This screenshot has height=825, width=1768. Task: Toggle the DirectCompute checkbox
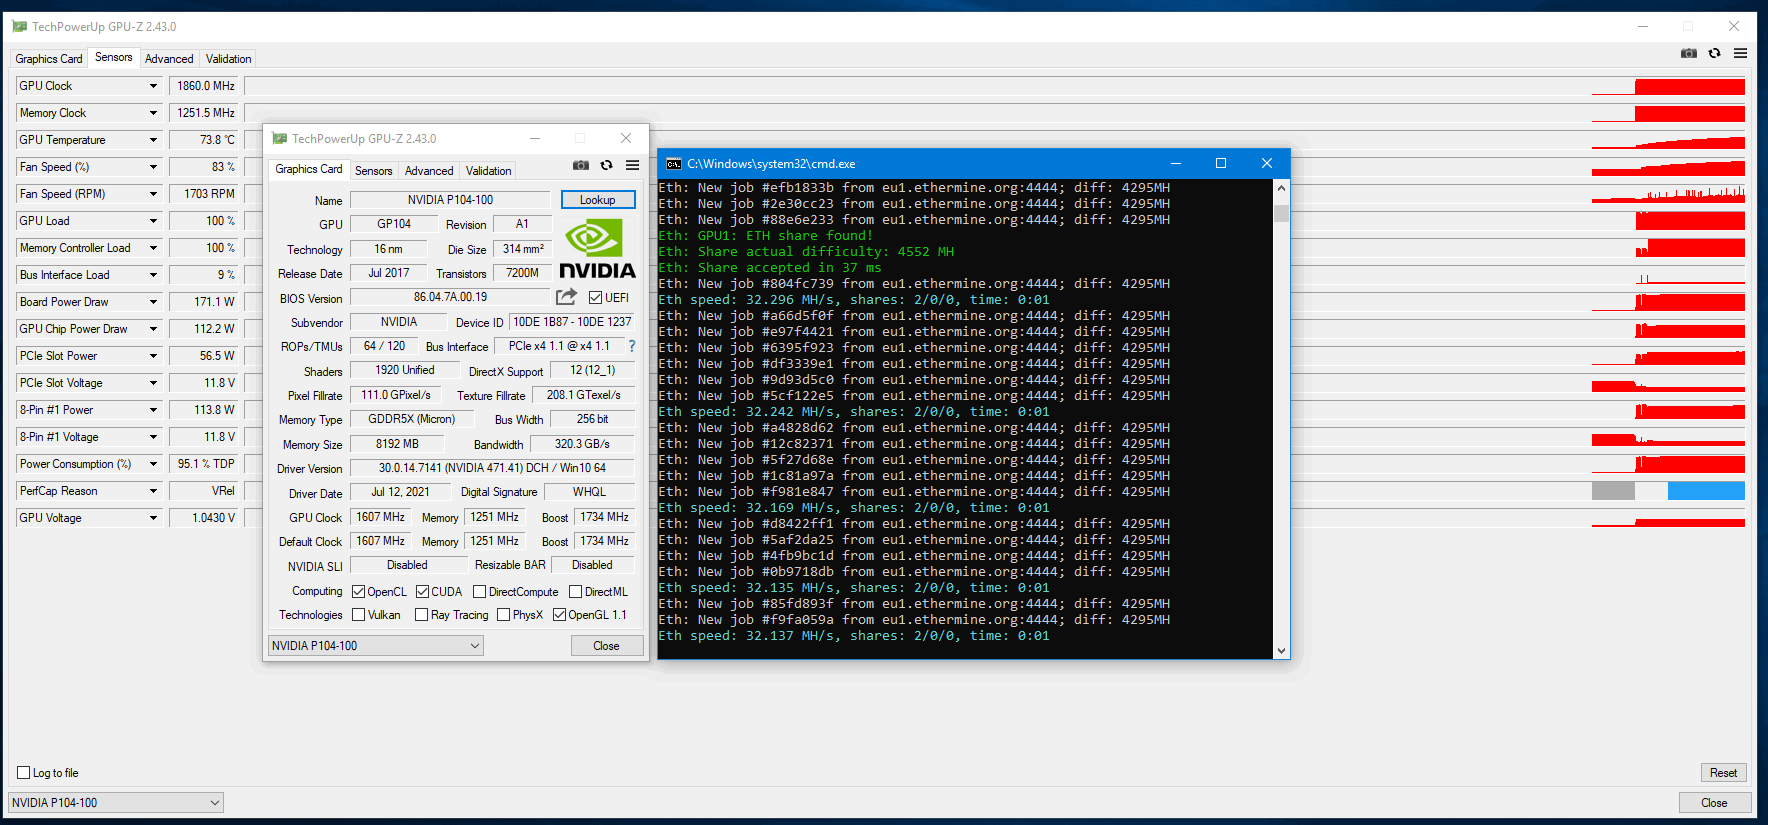[x=479, y=592]
